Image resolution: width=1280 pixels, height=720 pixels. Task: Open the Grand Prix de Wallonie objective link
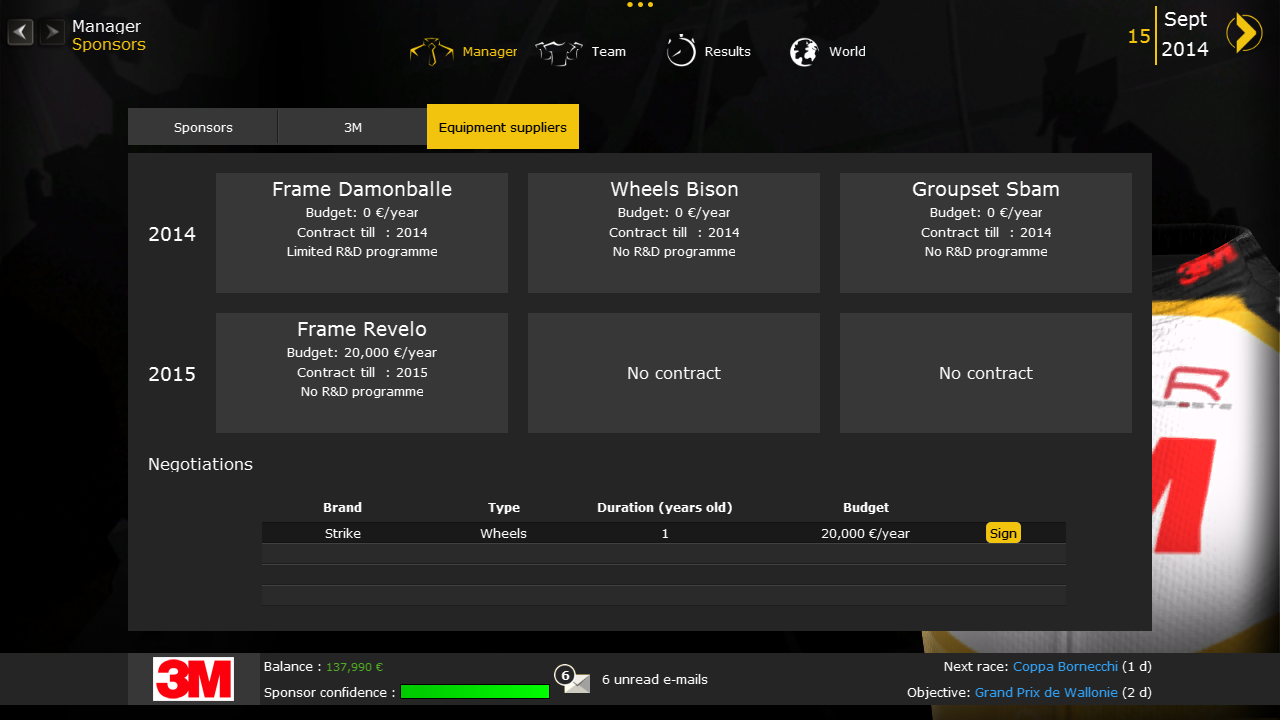tap(1045, 692)
